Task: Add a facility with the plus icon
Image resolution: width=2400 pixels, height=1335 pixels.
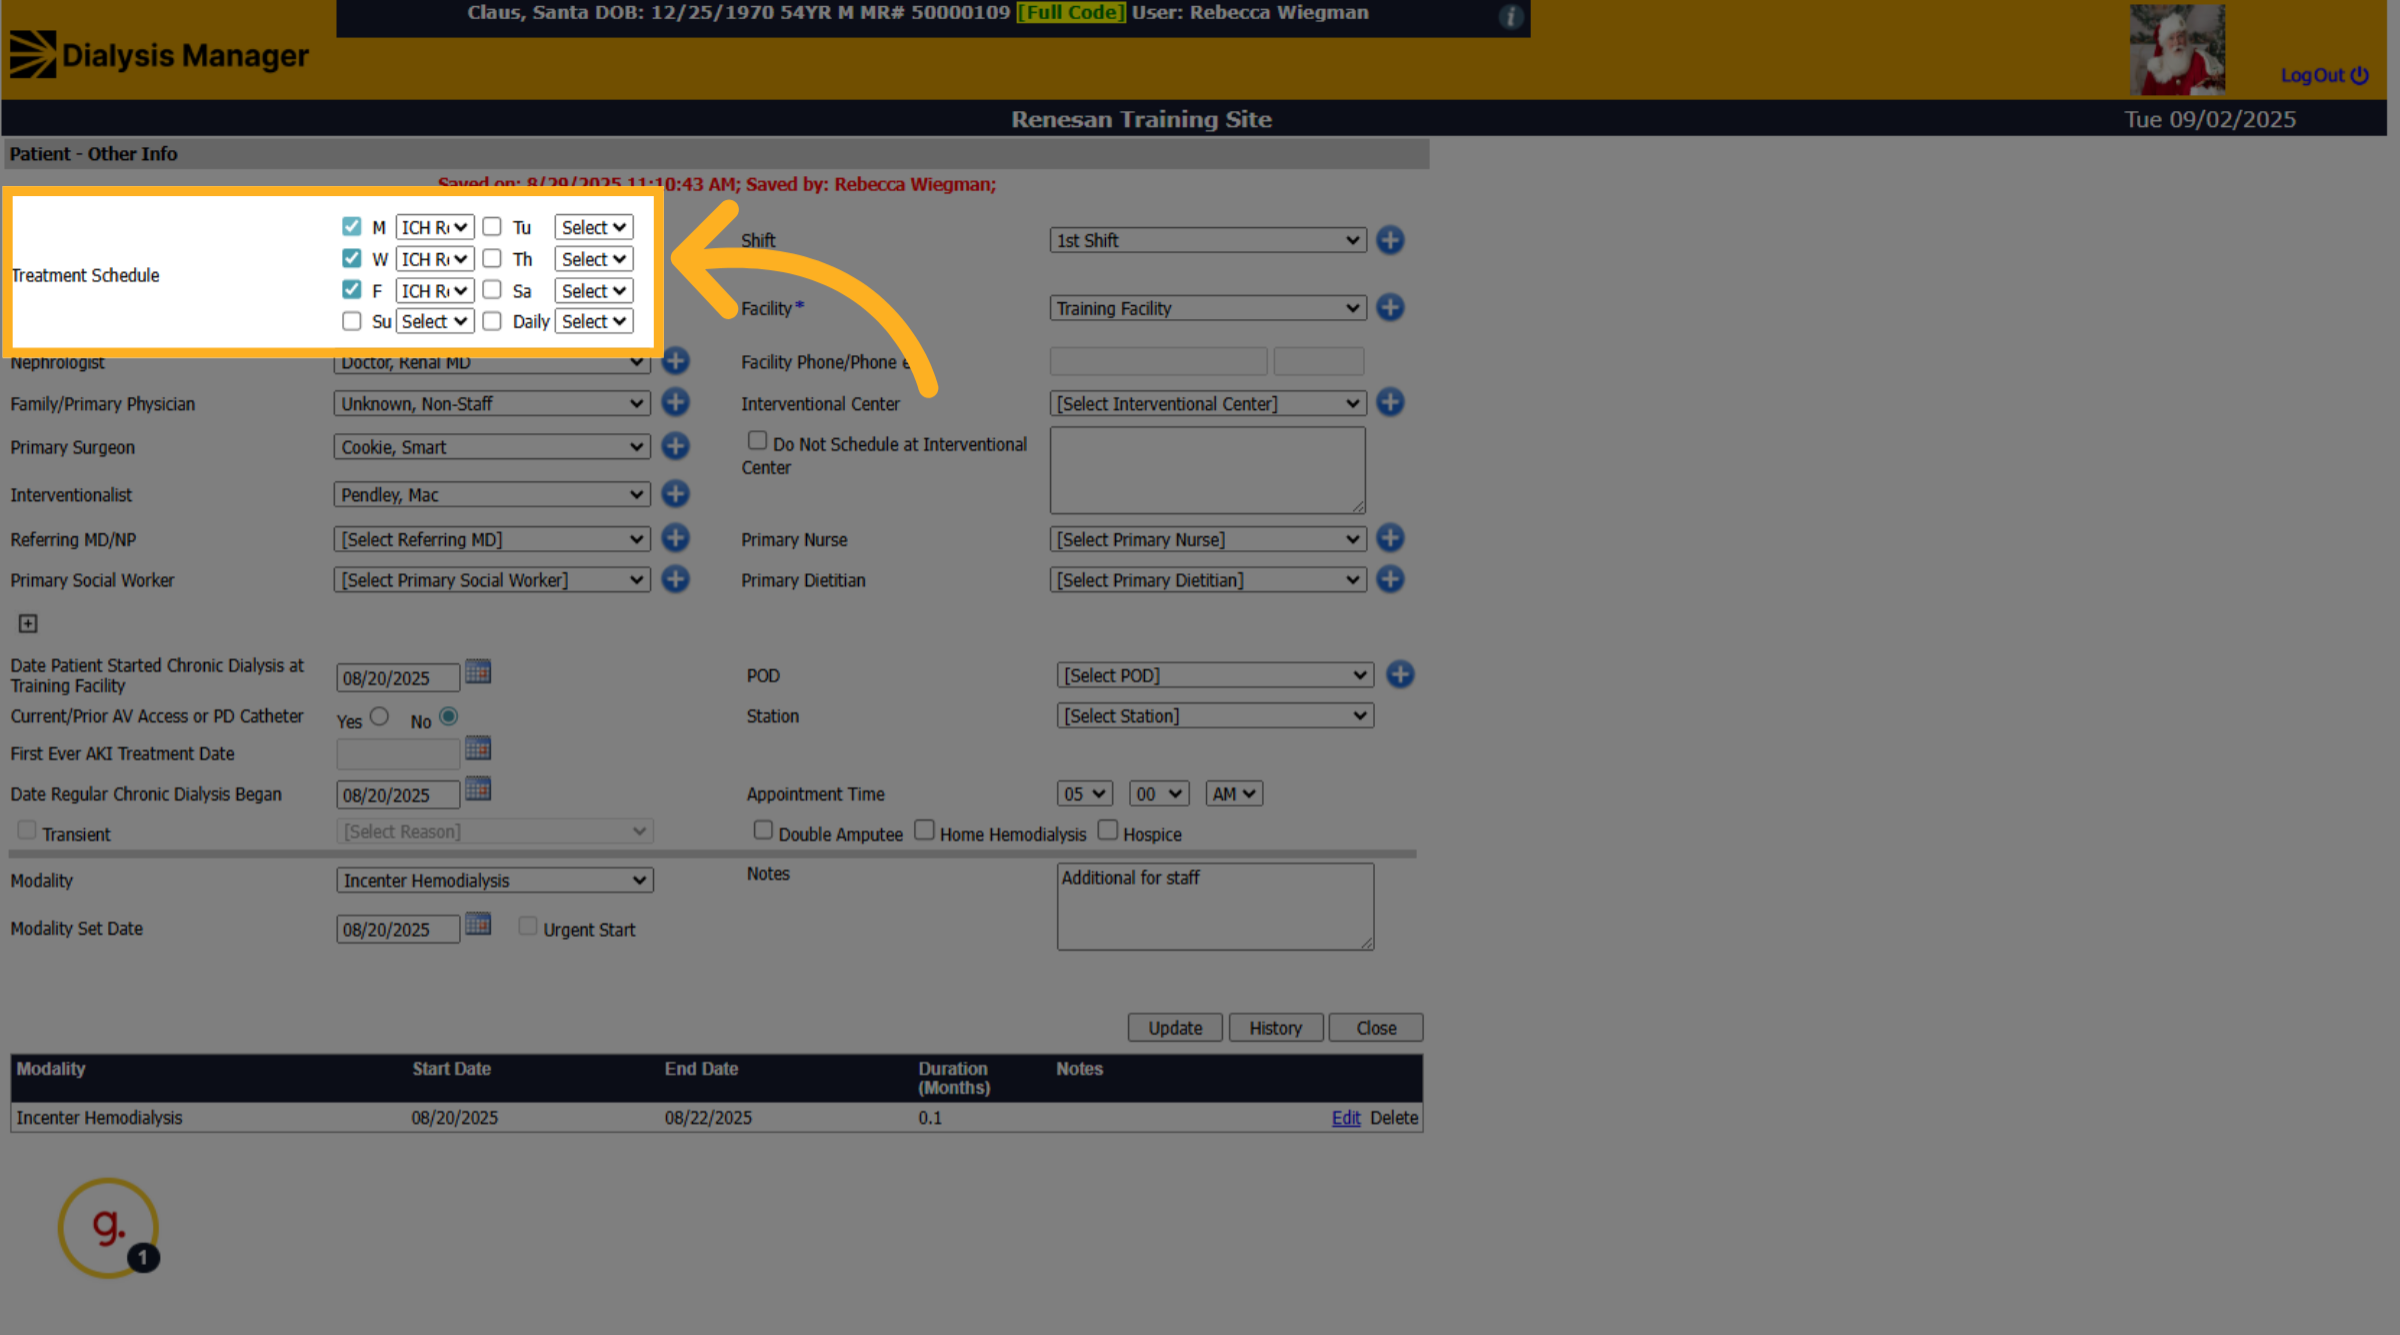Action: [x=1390, y=307]
